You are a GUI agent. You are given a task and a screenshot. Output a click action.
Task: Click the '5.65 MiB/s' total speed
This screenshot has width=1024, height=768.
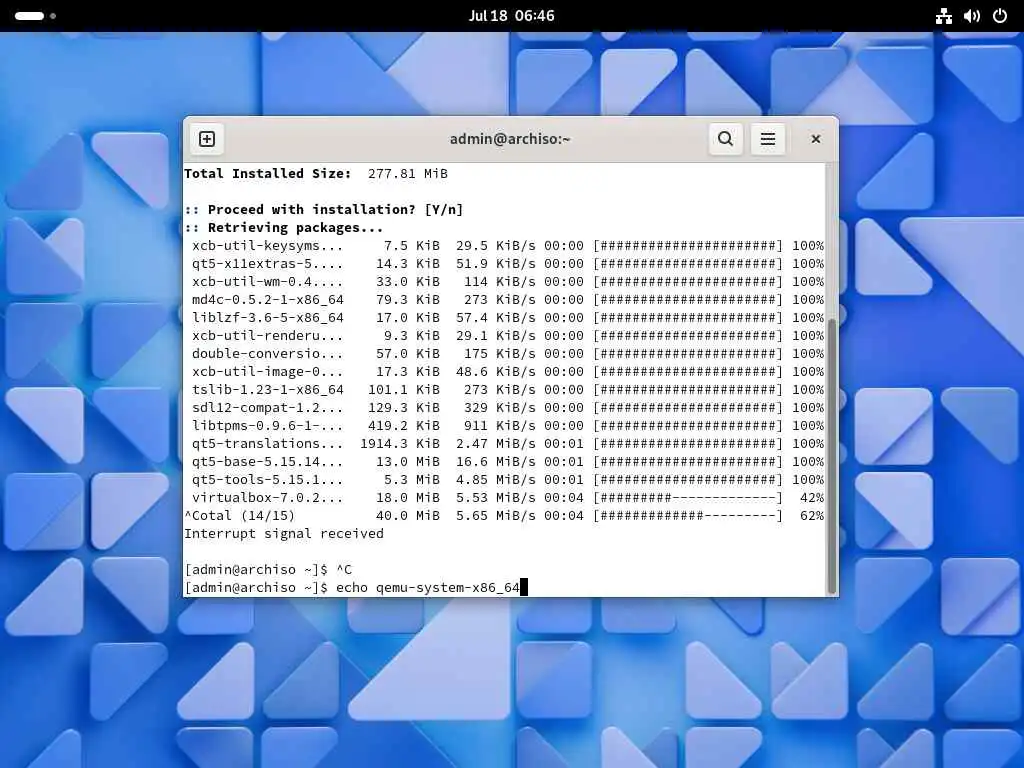pos(496,516)
